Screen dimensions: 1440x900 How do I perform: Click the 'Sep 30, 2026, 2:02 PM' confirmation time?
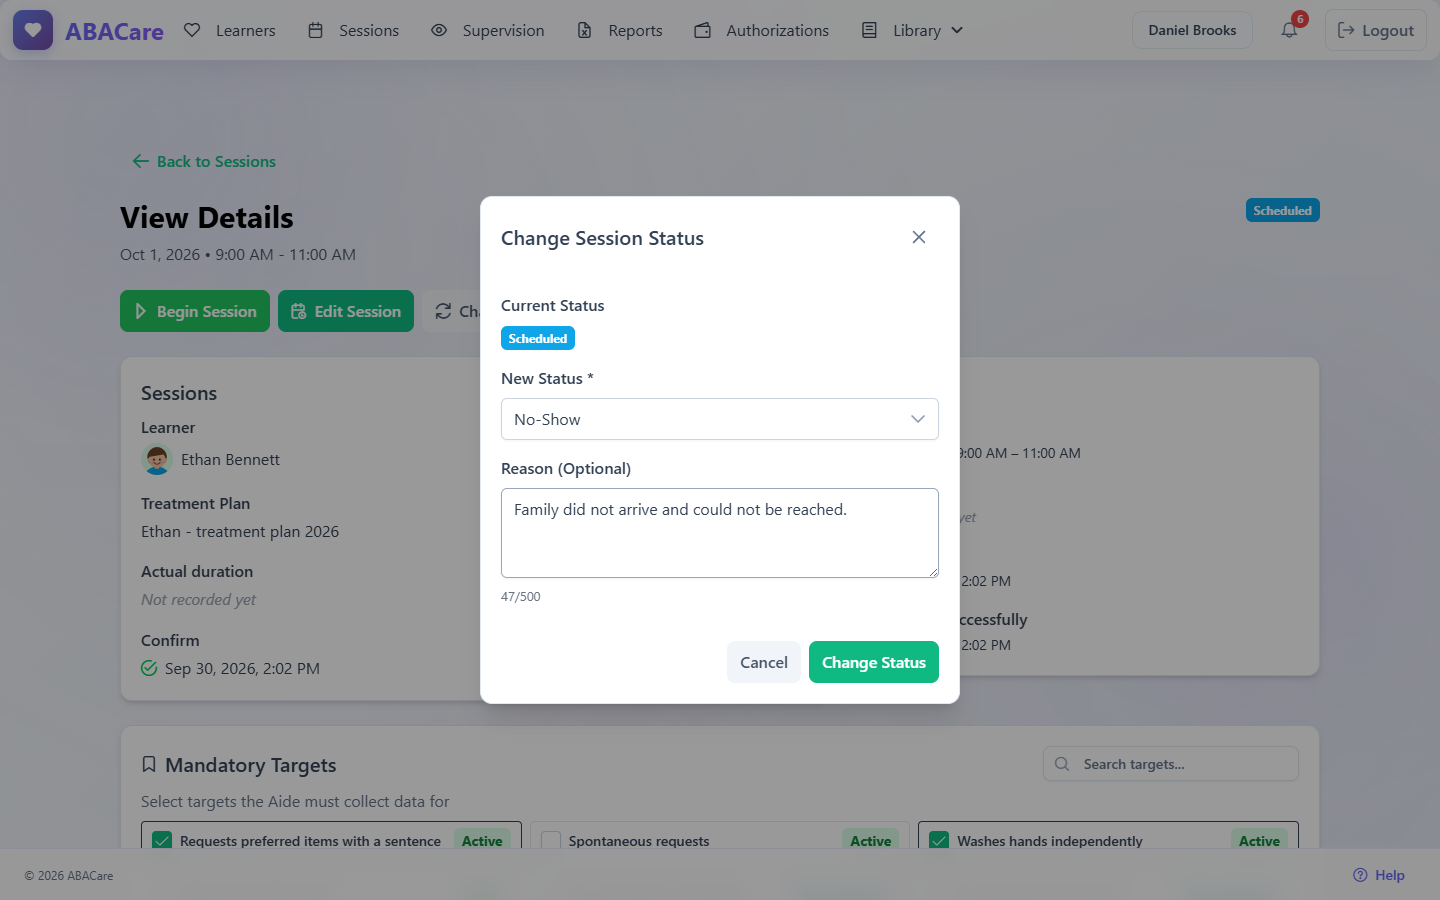(x=242, y=668)
